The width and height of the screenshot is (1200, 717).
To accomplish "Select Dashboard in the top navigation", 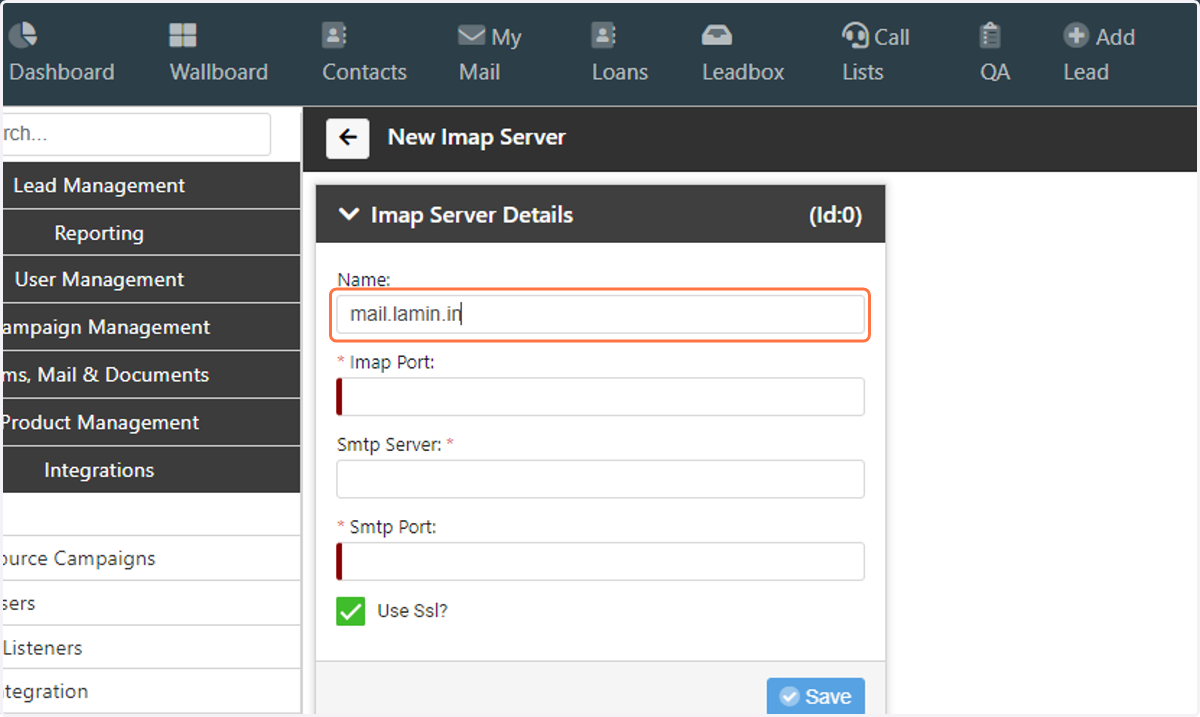I will (x=62, y=72).
